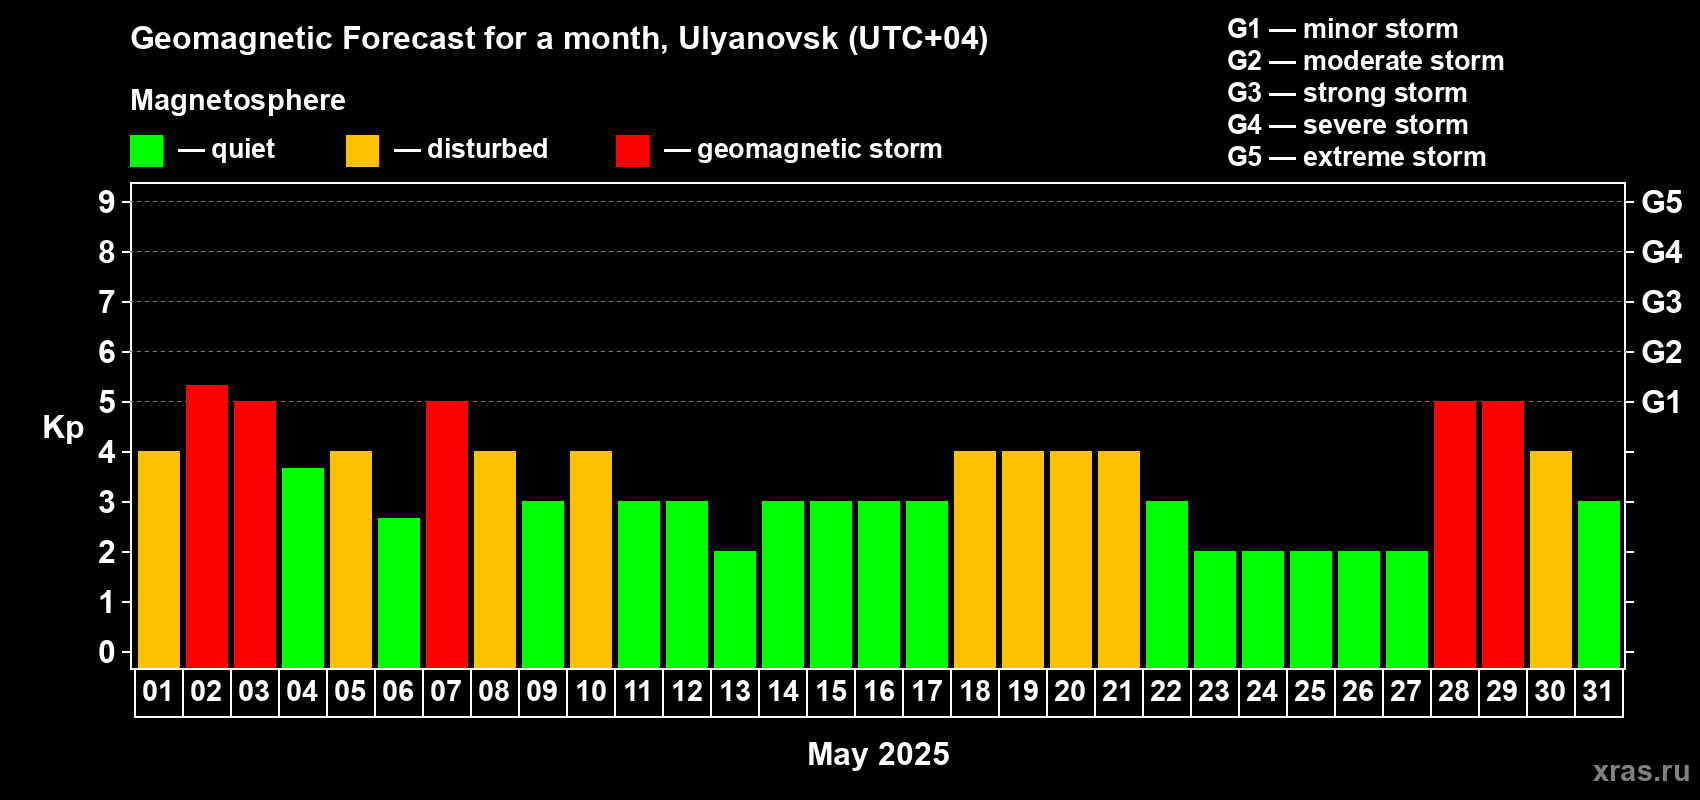Click the G1 minor storm legend line
The height and width of the screenshot is (800, 1700).
coord(1343,29)
